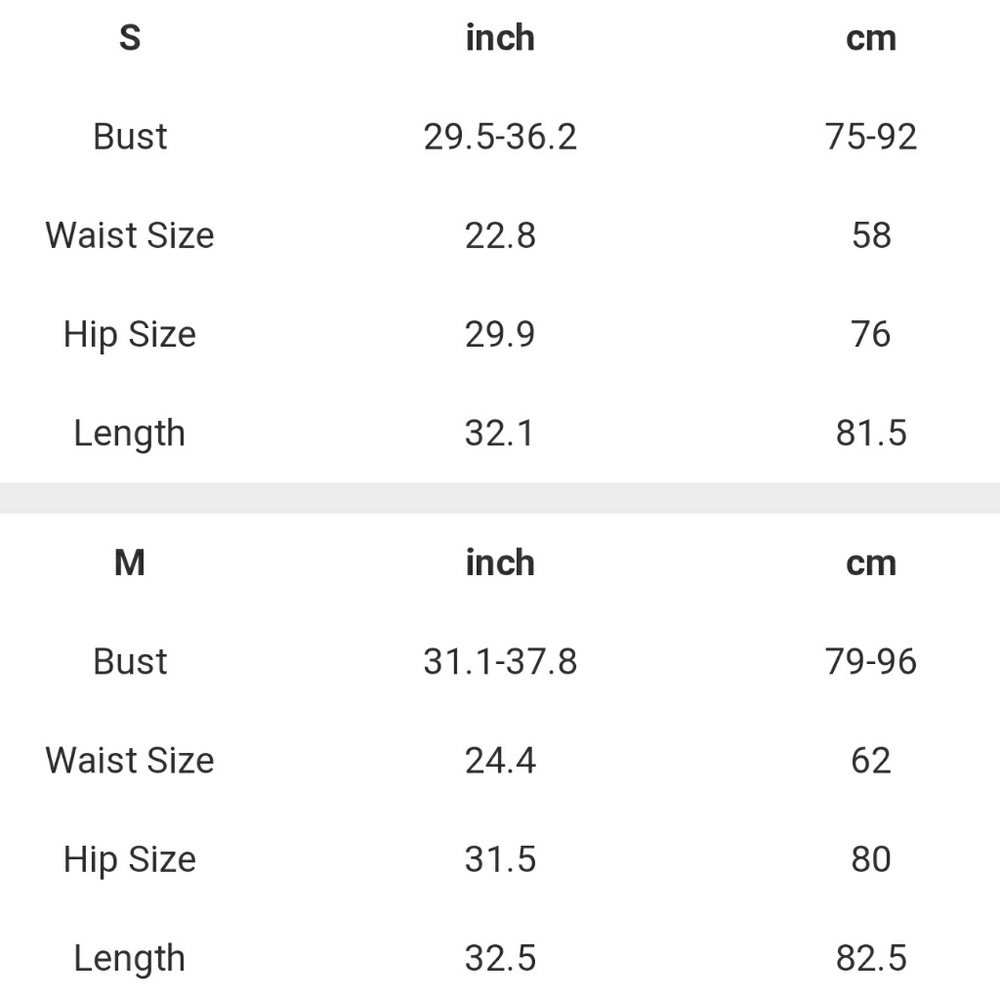The width and height of the screenshot is (1000, 999).
Task: Click the 81.5 length cm value
Action: click(x=871, y=433)
